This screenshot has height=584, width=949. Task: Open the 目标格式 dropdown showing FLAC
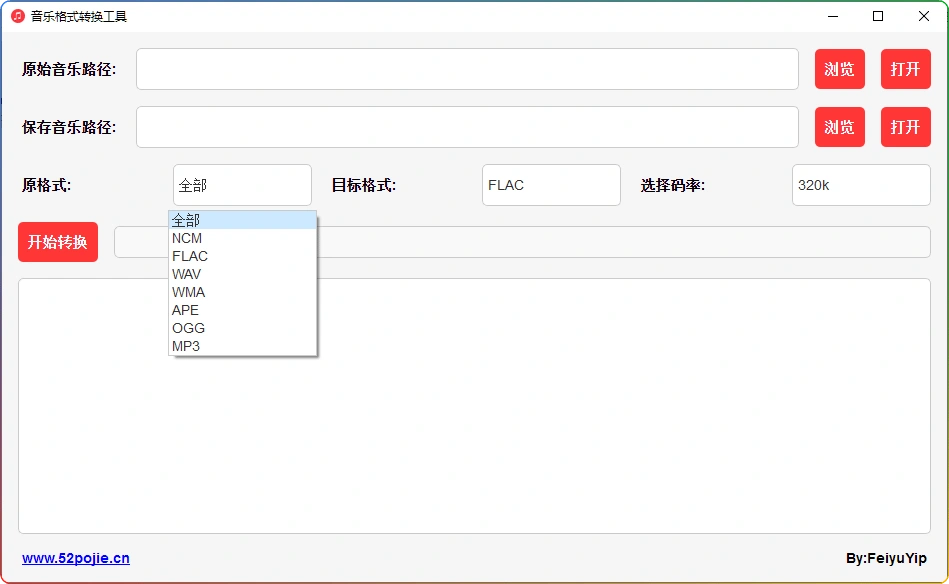[x=550, y=185]
